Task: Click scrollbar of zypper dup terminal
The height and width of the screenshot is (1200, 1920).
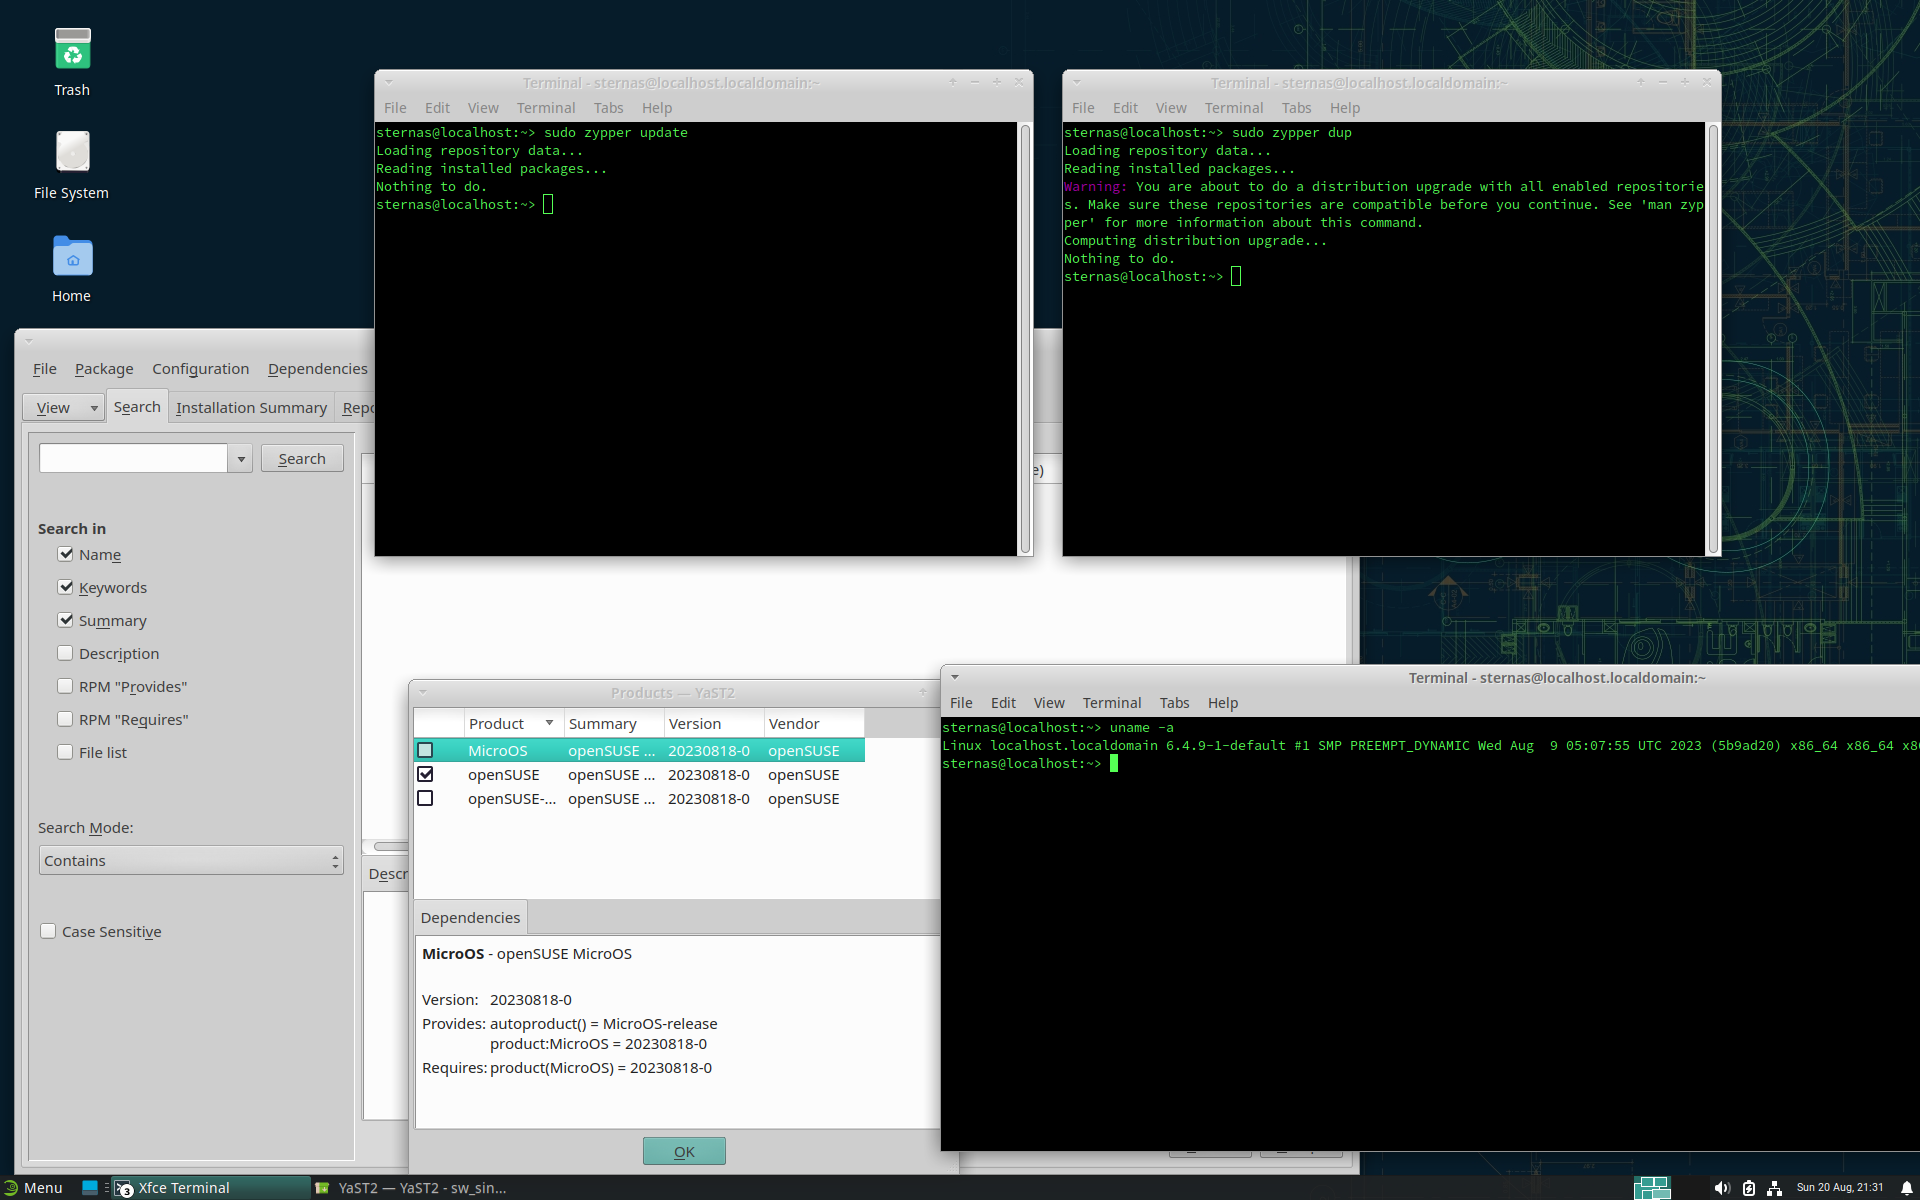Action: click(1713, 338)
